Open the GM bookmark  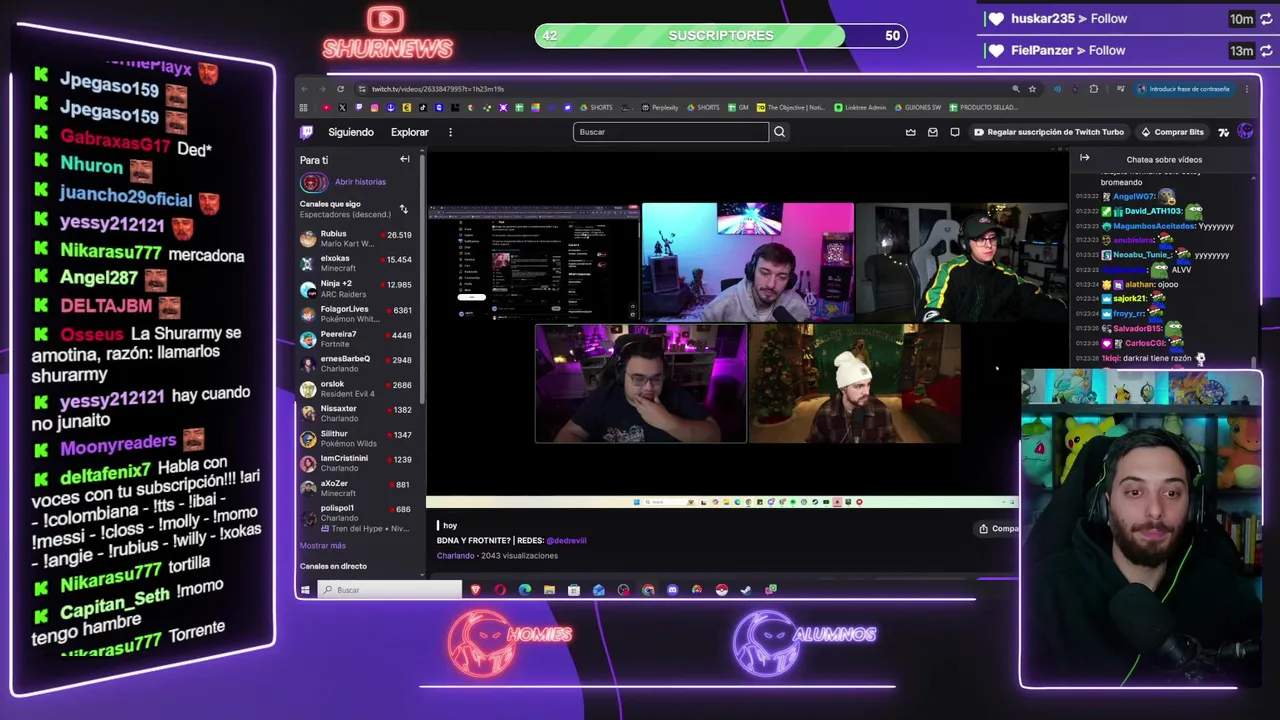point(738,107)
